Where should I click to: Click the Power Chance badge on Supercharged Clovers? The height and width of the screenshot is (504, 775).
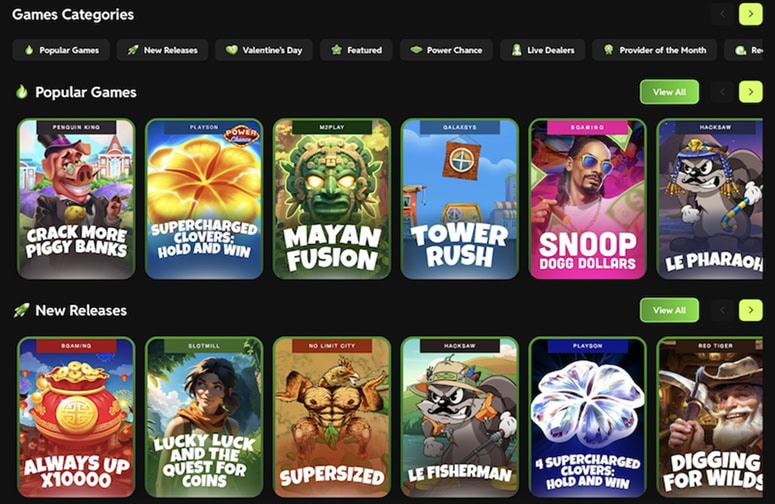point(241,134)
